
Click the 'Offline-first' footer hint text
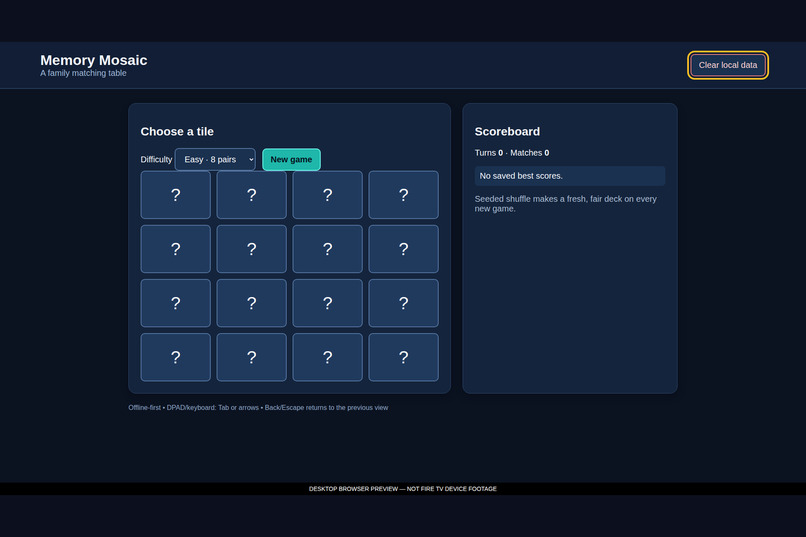258,408
